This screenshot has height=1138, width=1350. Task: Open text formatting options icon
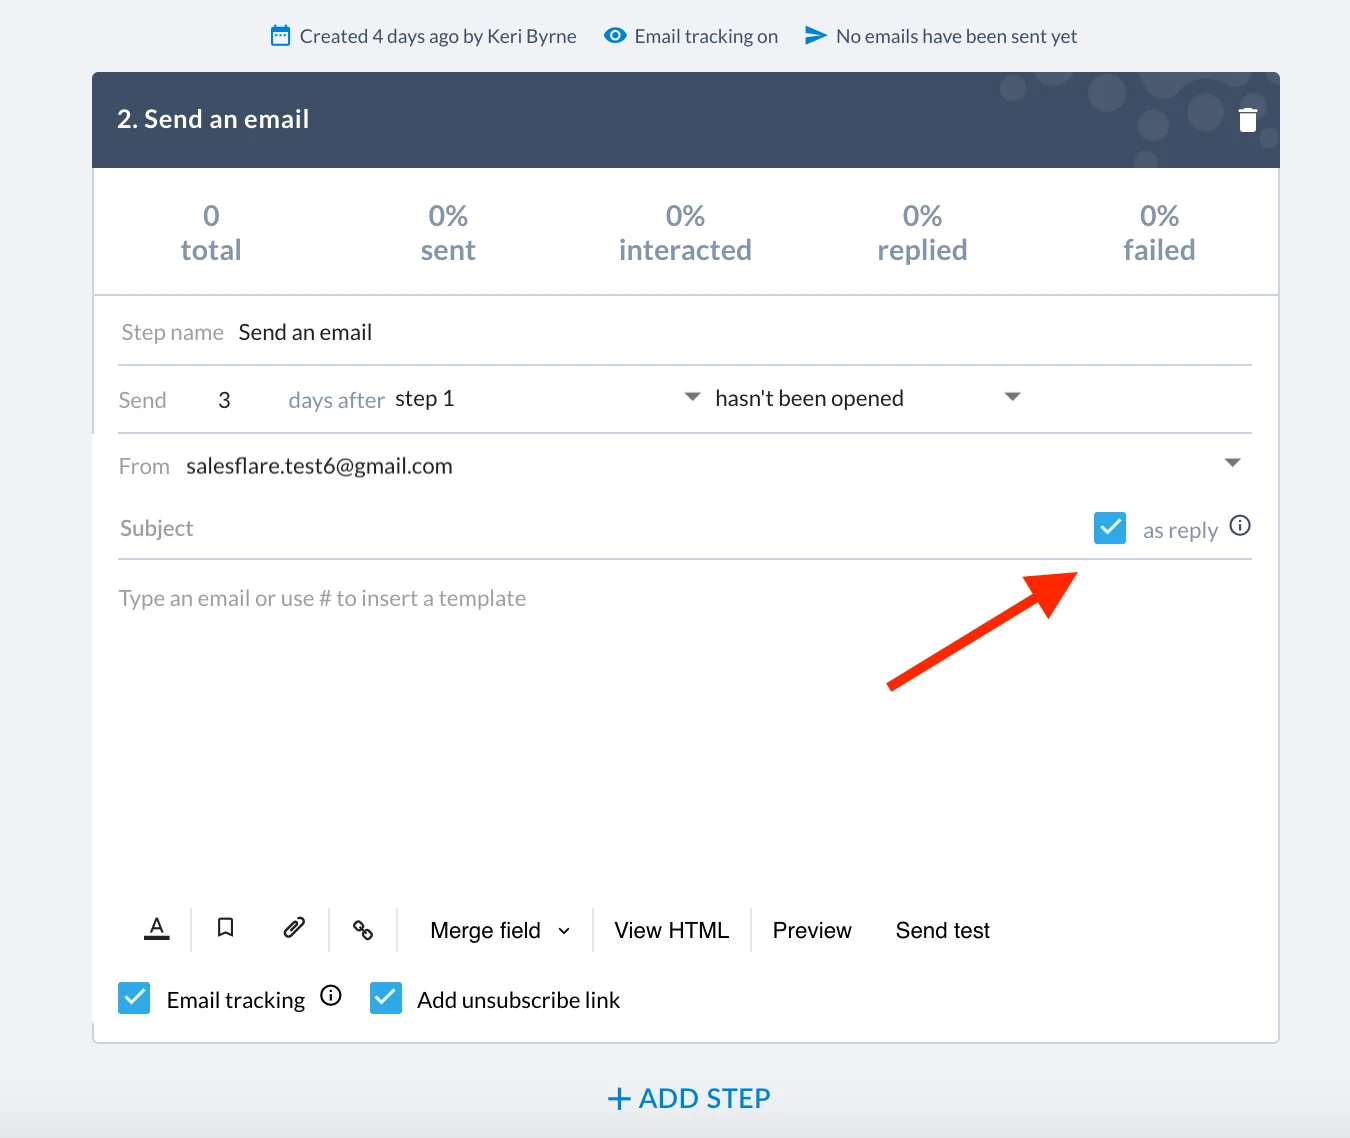pyautogui.click(x=157, y=929)
